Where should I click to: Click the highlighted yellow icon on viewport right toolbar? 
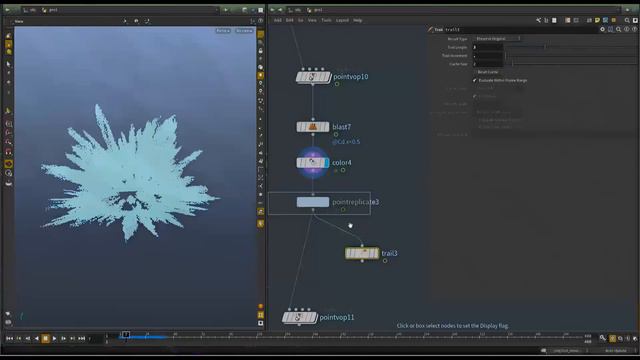pyautogui.click(x=261, y=76)
